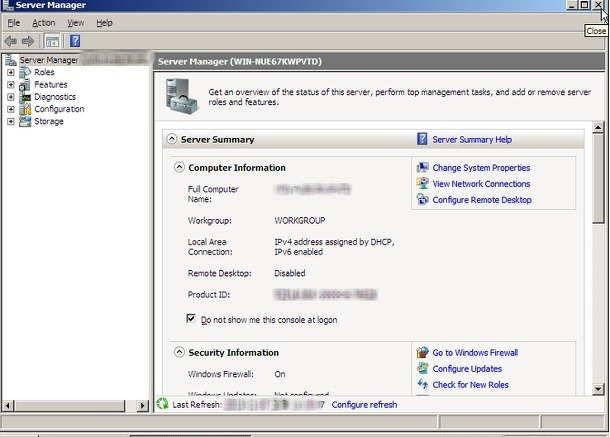Open the File menu
This screenshot has height=437, width=610.
(14, 23)
